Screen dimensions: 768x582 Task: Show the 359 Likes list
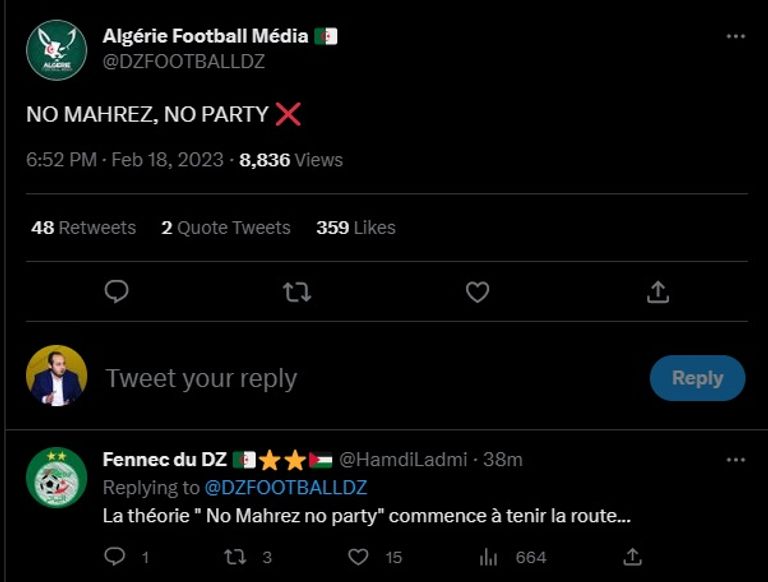point(355,227)
